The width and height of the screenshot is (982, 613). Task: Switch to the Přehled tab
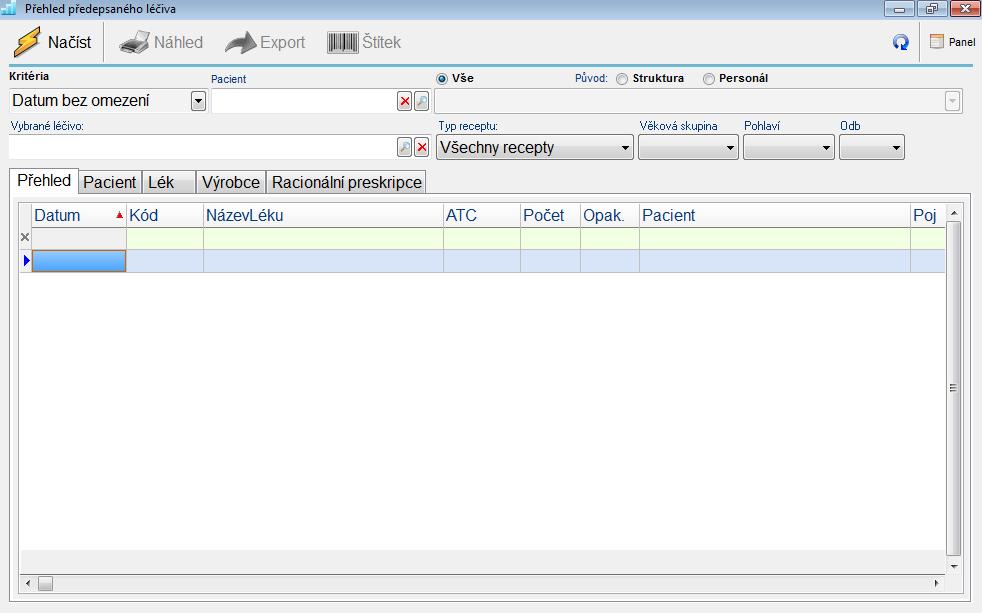click(44, 180)
